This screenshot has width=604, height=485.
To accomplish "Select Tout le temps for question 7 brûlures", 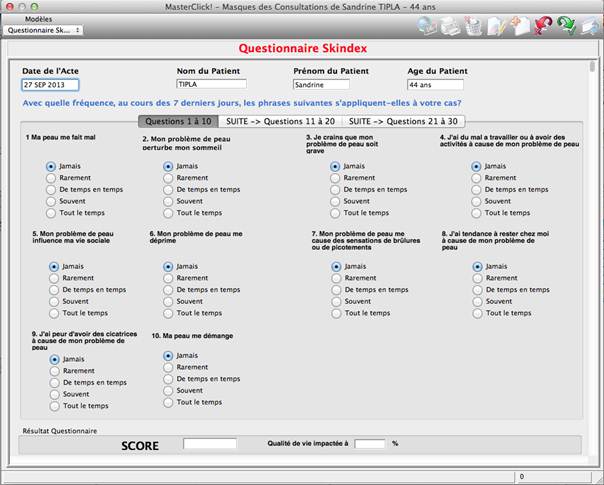I will point(336,313).
